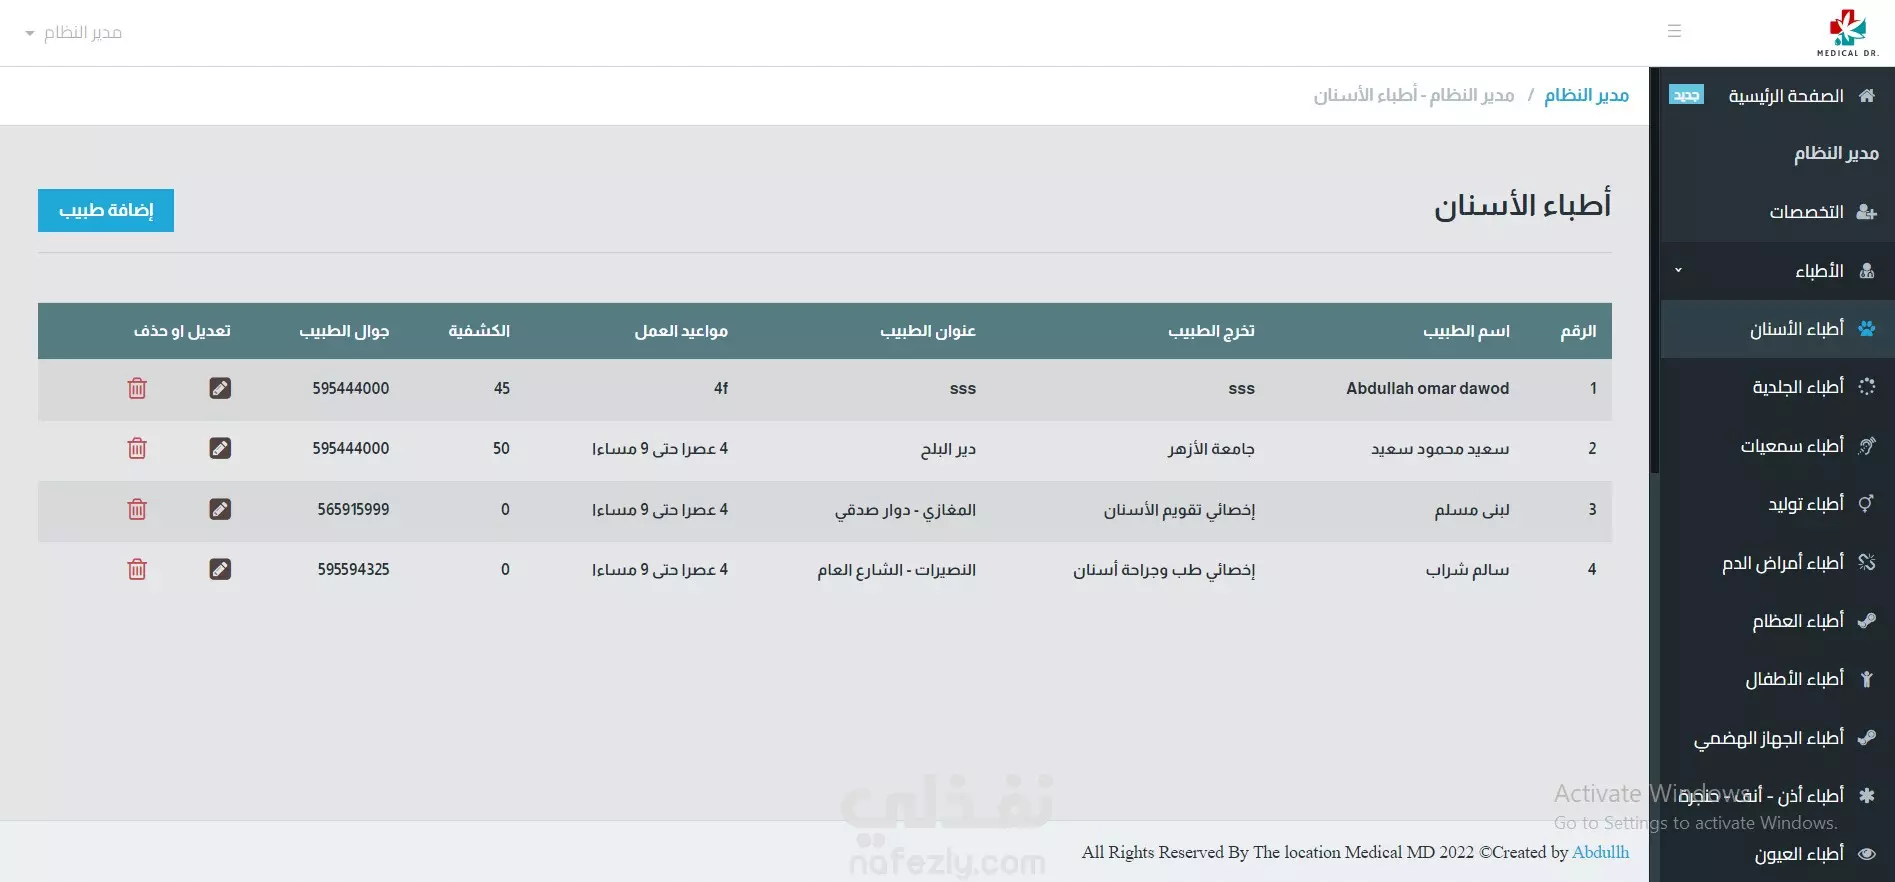Screen dimensions: 1895x882
Task: Select أطباء الأسنان in sidebar
Action: pyautogui.click(x=1796, y=329)
